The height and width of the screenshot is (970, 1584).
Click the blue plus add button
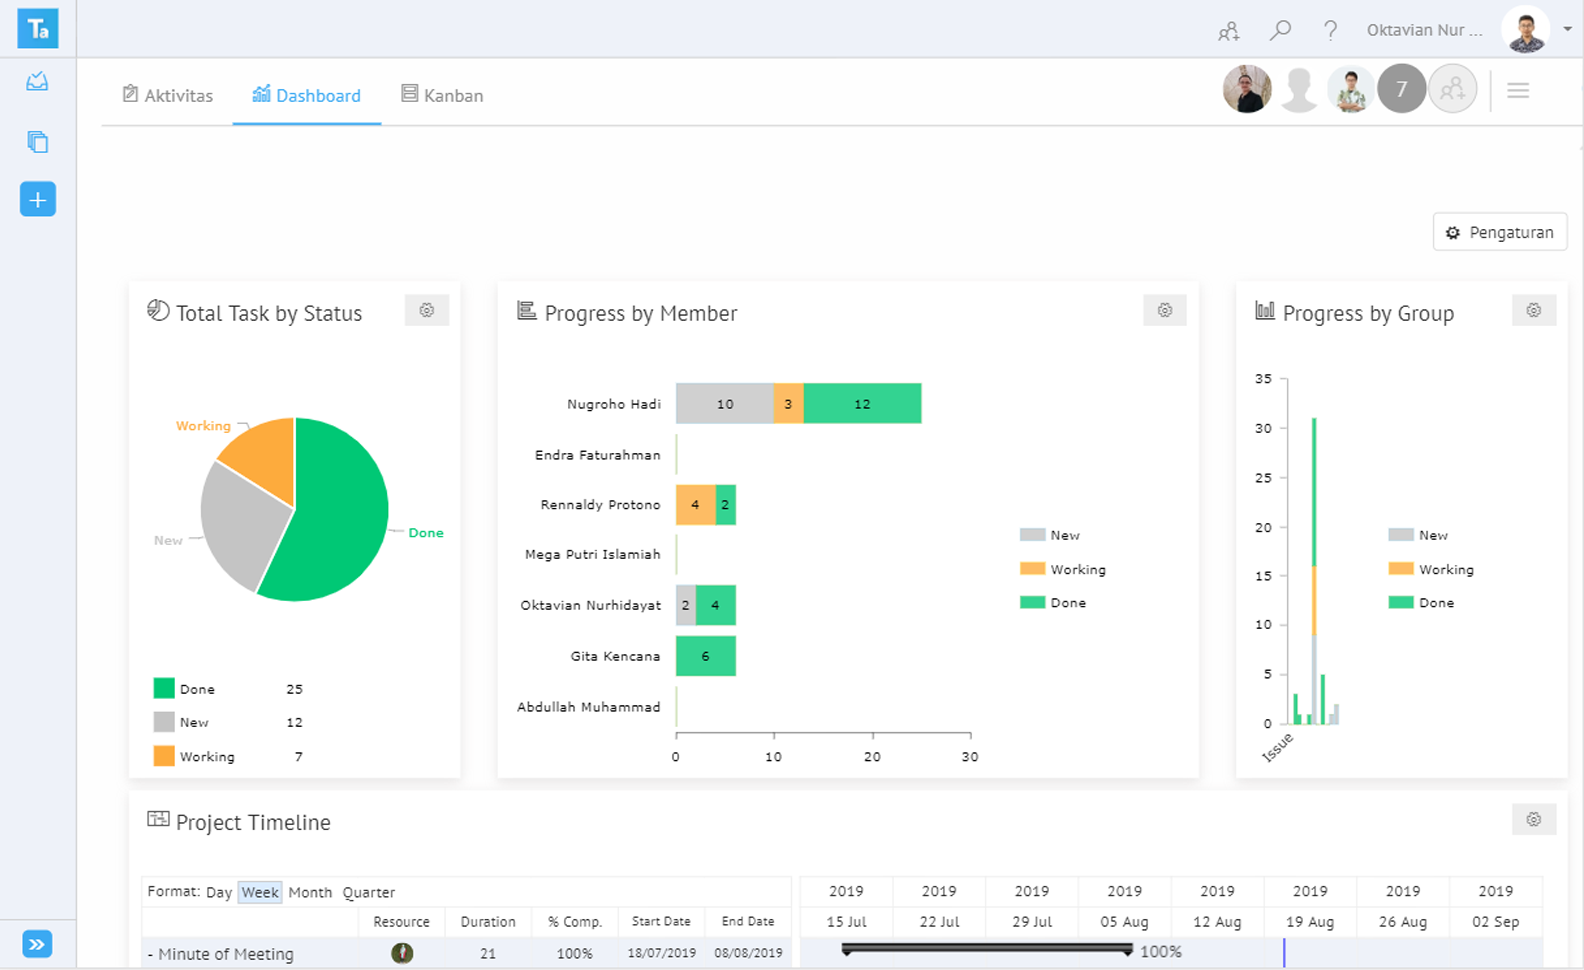[37, 200]
